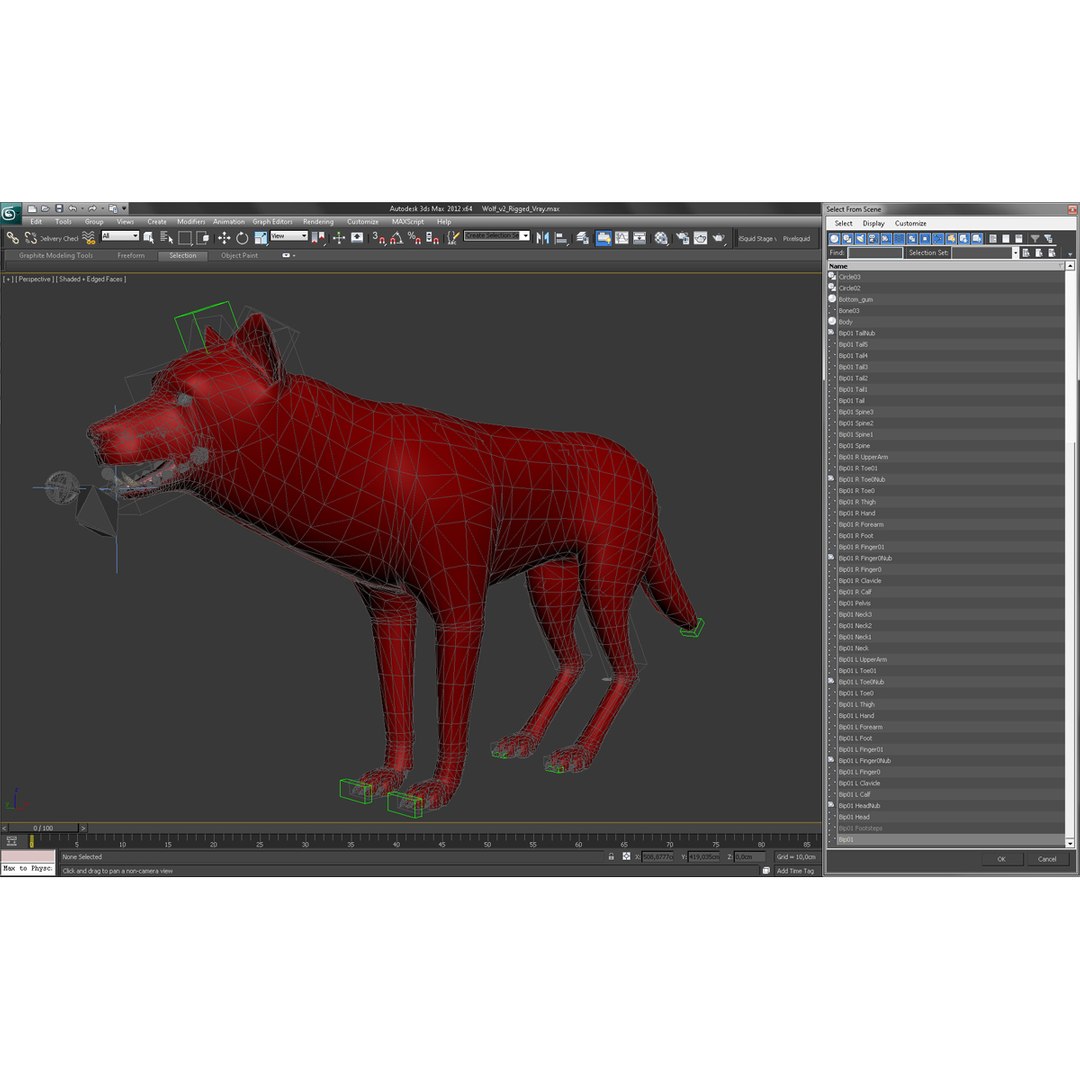Image resolution: width=1080 pixels, height=1080 pixels.
Task: Expand the quick access toolbar customize arrow
Action: click(124, 209)
